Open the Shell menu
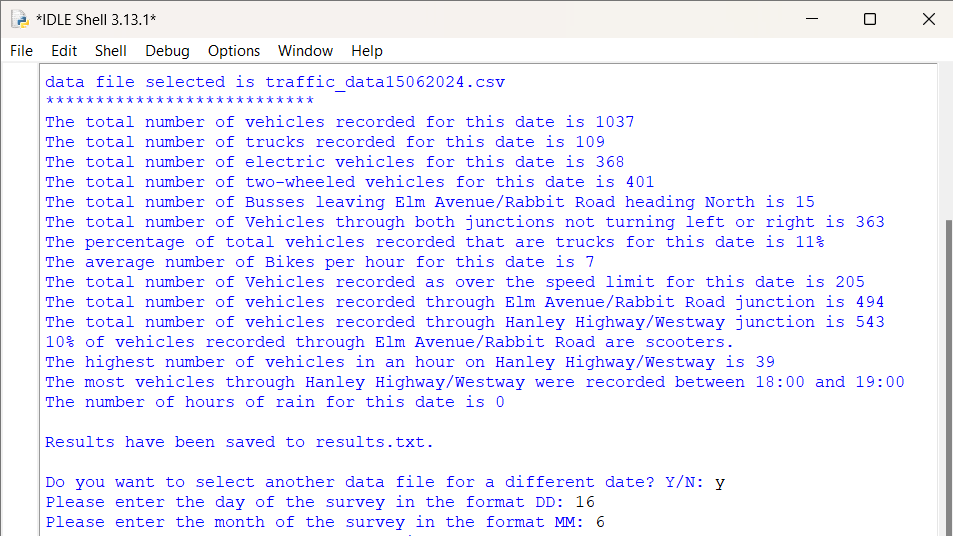 (x=111, y=51)
